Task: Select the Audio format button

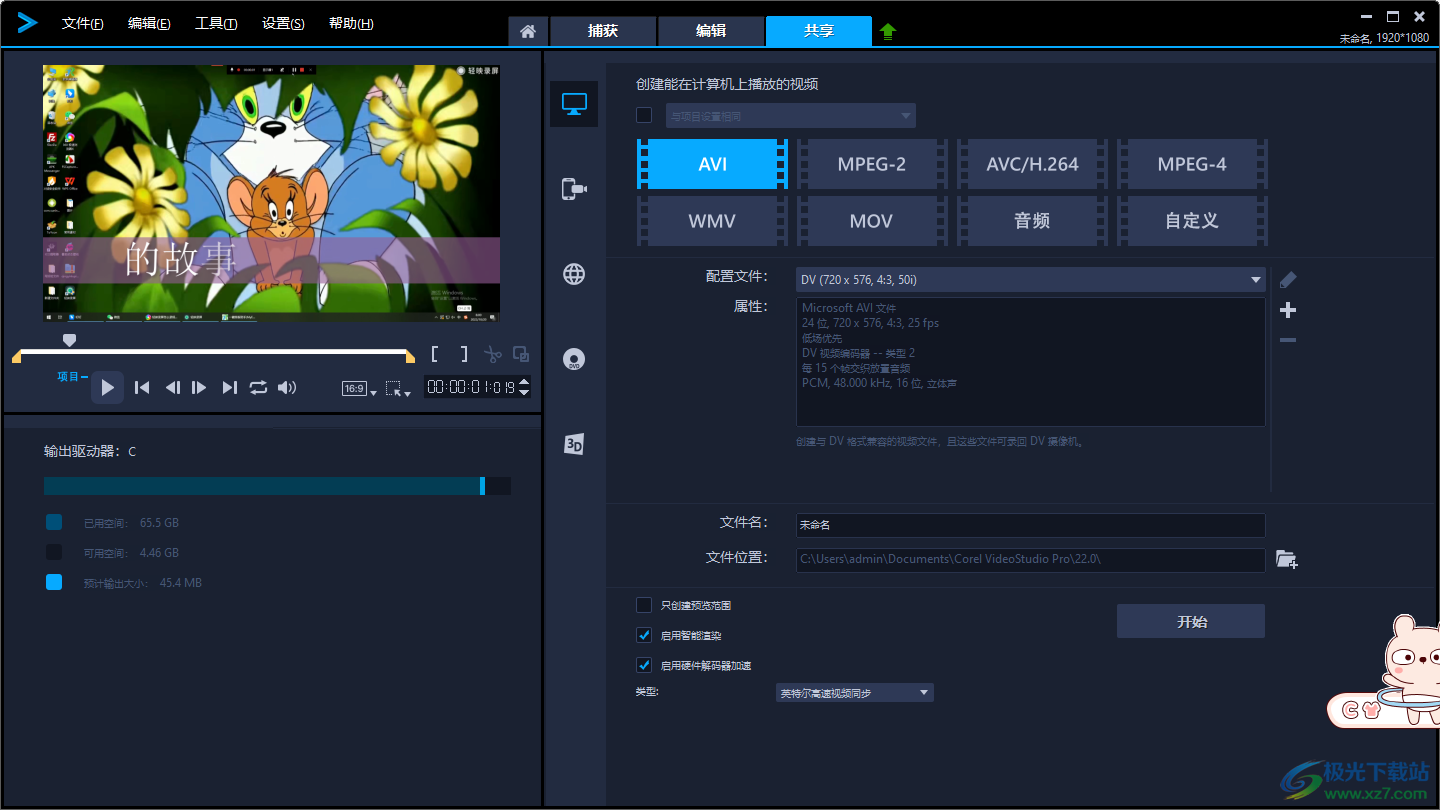Action: coord(1032,221)
